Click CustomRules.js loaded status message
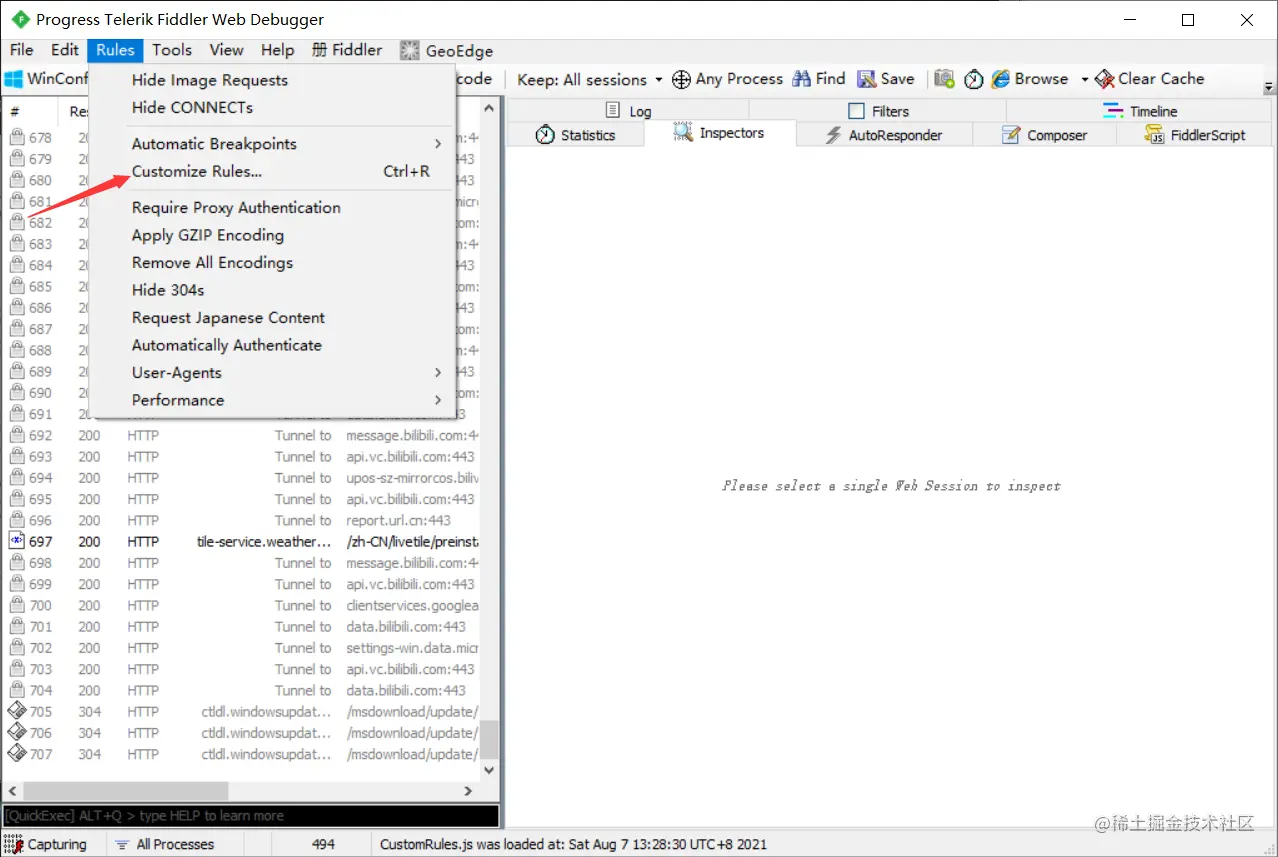This screenshot has height=857, width=1278. (573, 844)
